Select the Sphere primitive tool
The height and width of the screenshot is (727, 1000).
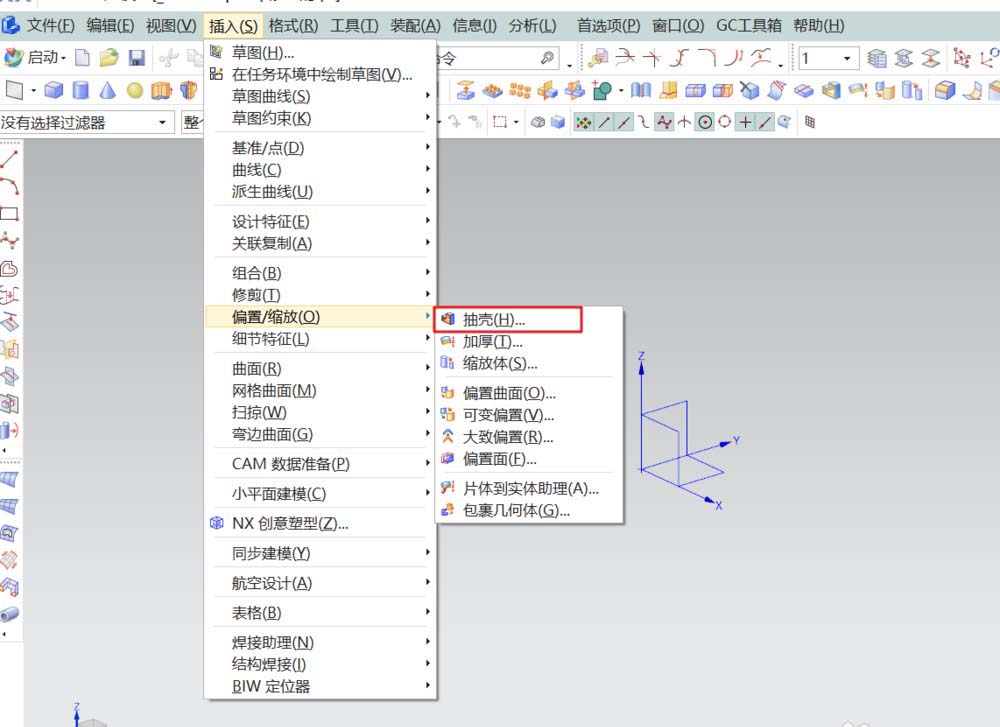coord(134,90)
